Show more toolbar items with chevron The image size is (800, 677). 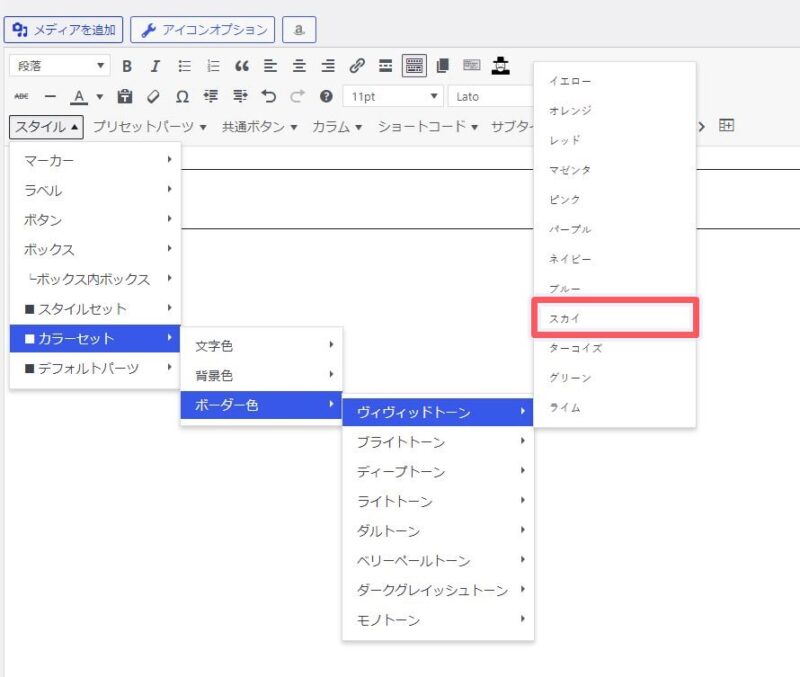702,127
